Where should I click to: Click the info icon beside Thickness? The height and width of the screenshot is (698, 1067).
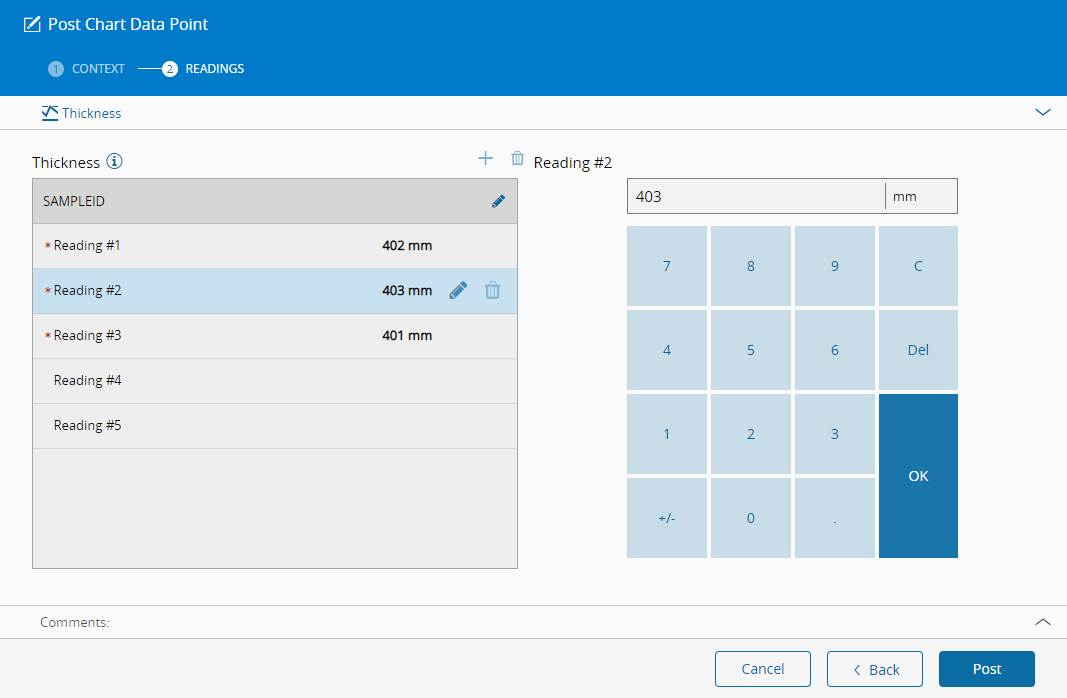(x=115, y=162)
